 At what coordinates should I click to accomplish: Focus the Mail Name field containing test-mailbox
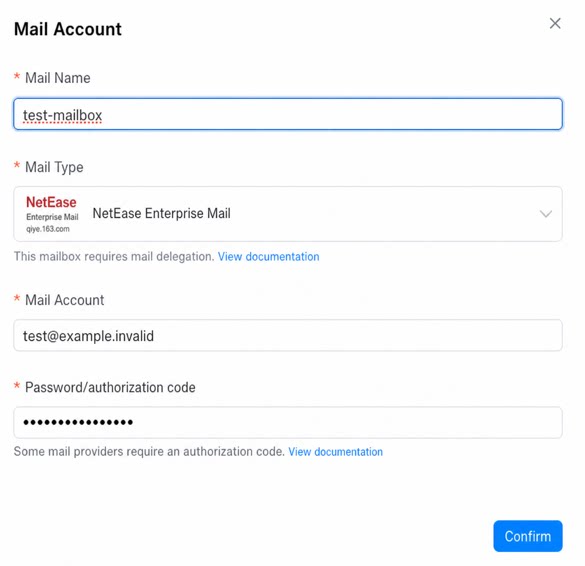pos(288,114)
